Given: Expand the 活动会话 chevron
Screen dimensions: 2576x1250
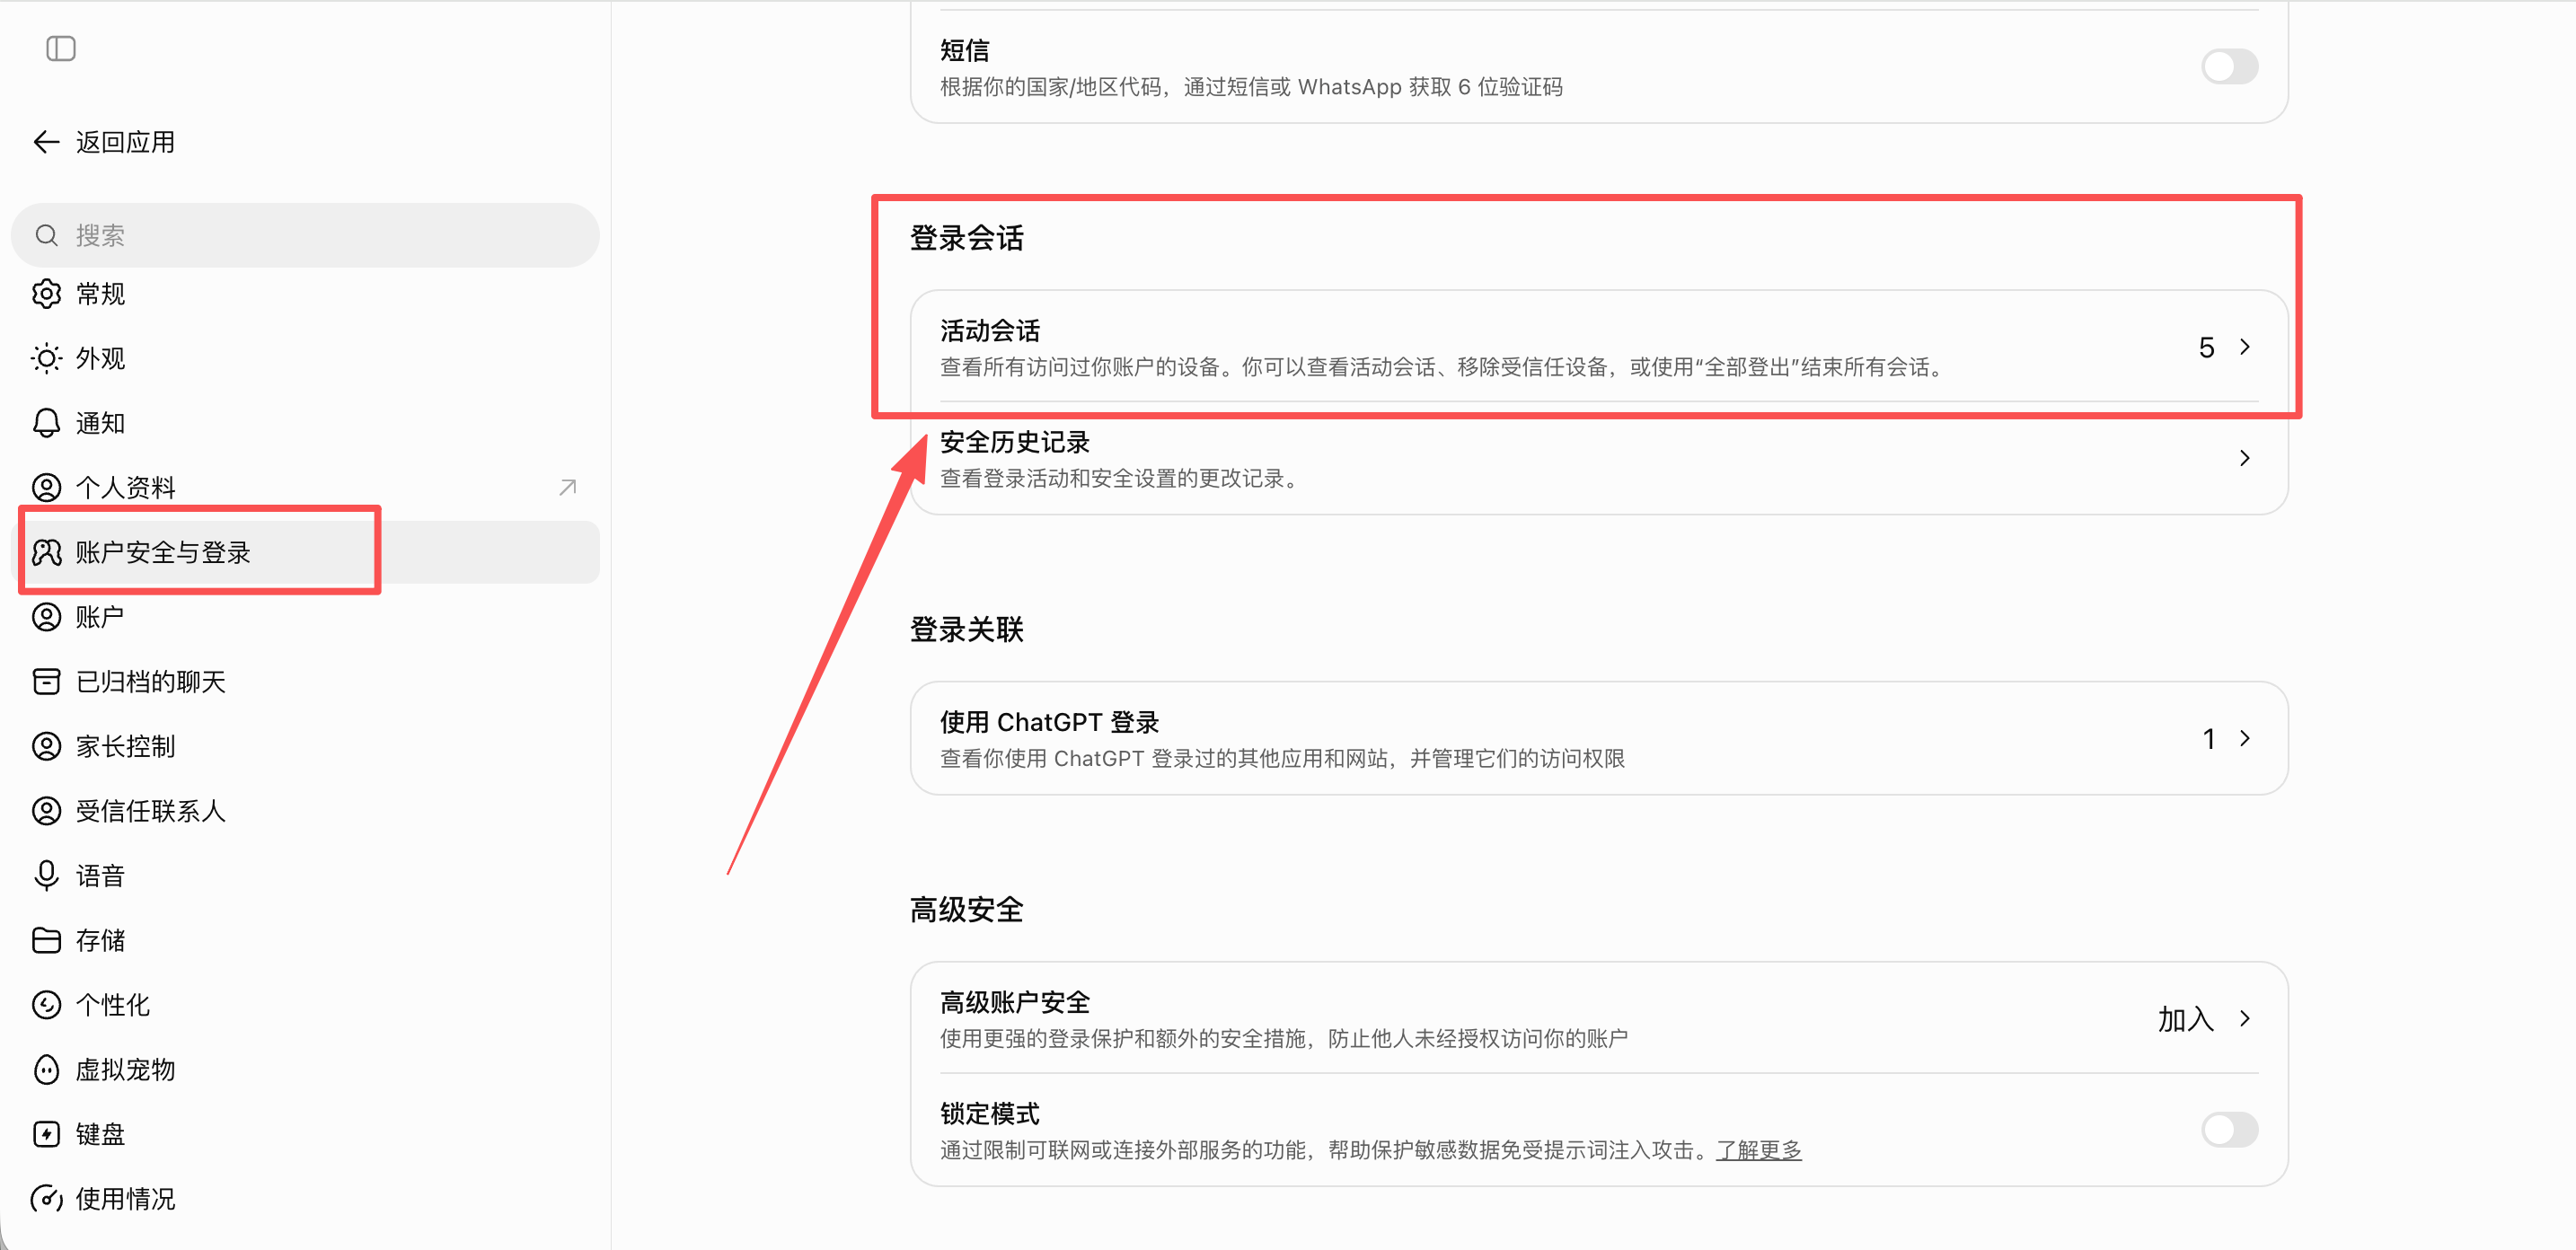Looking at the screenshot, I should click(2245, 347).
